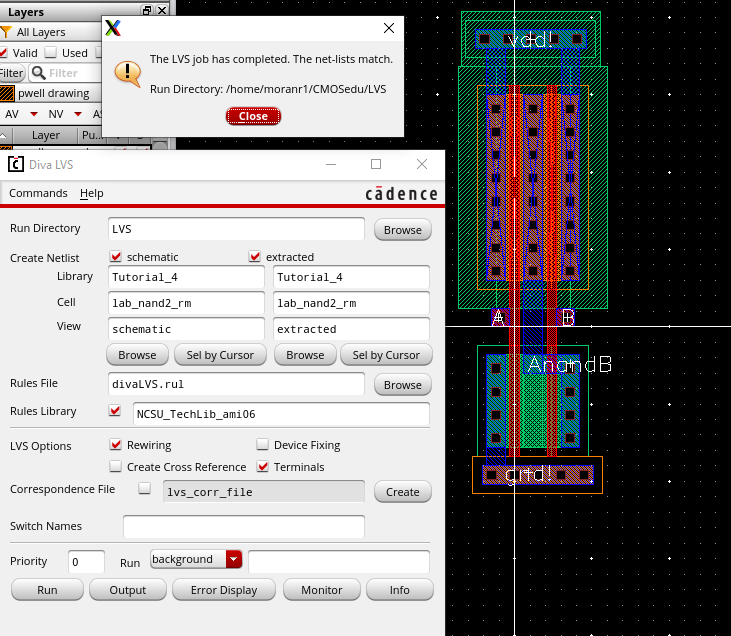Click the Run button
Viewport: 731px width, 636px height.
pos(47,590)
